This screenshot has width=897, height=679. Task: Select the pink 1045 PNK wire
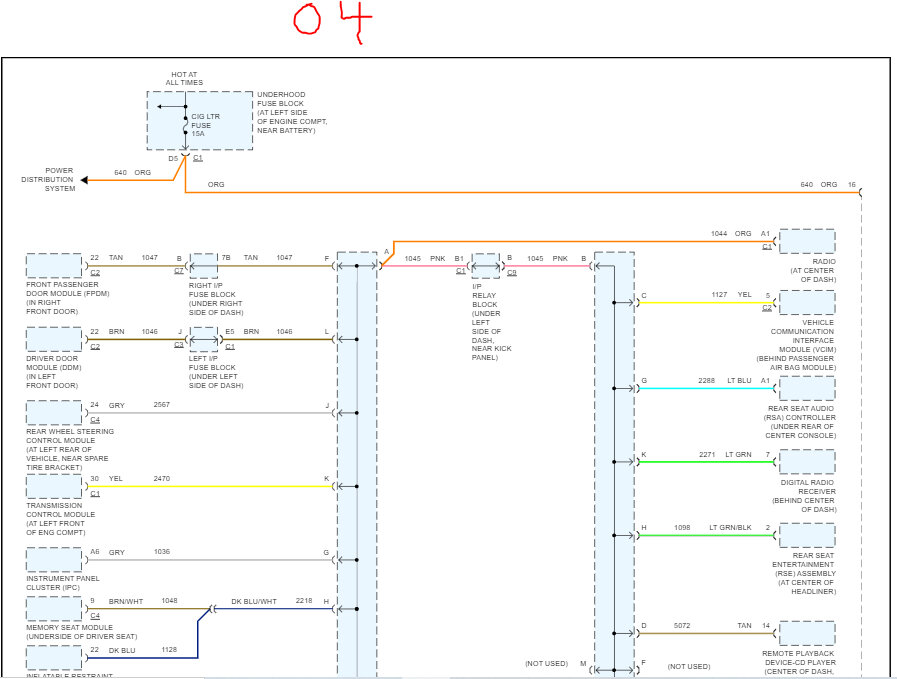[424, 266]
